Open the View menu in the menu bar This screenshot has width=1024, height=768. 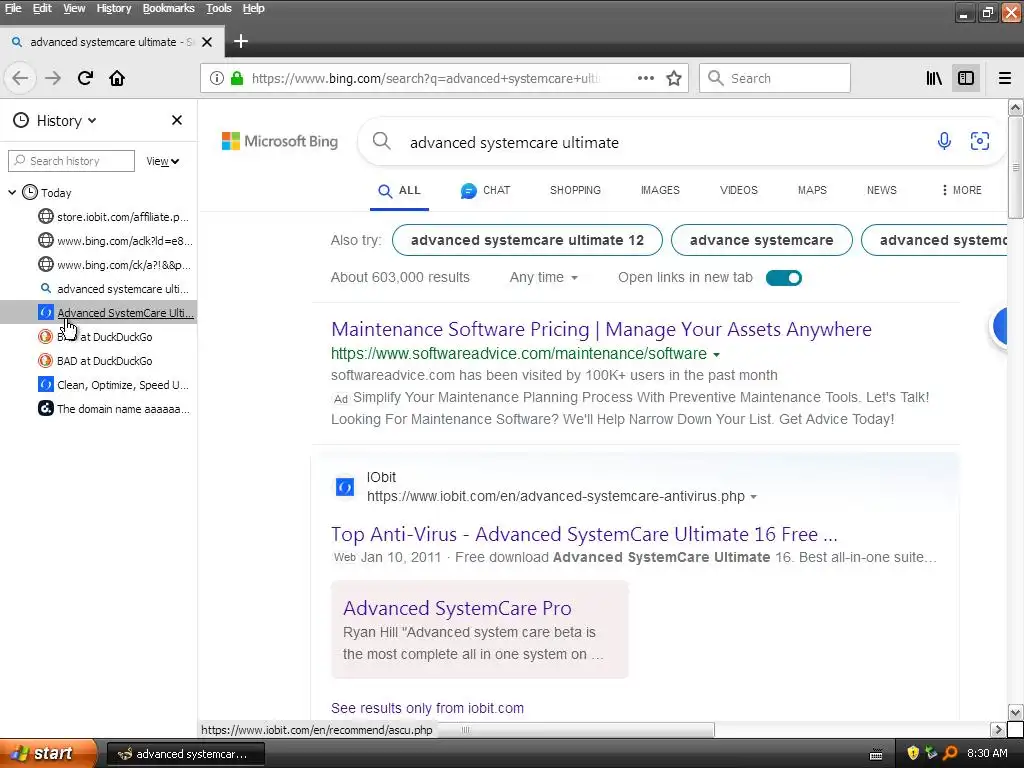[x=74, y=8]
